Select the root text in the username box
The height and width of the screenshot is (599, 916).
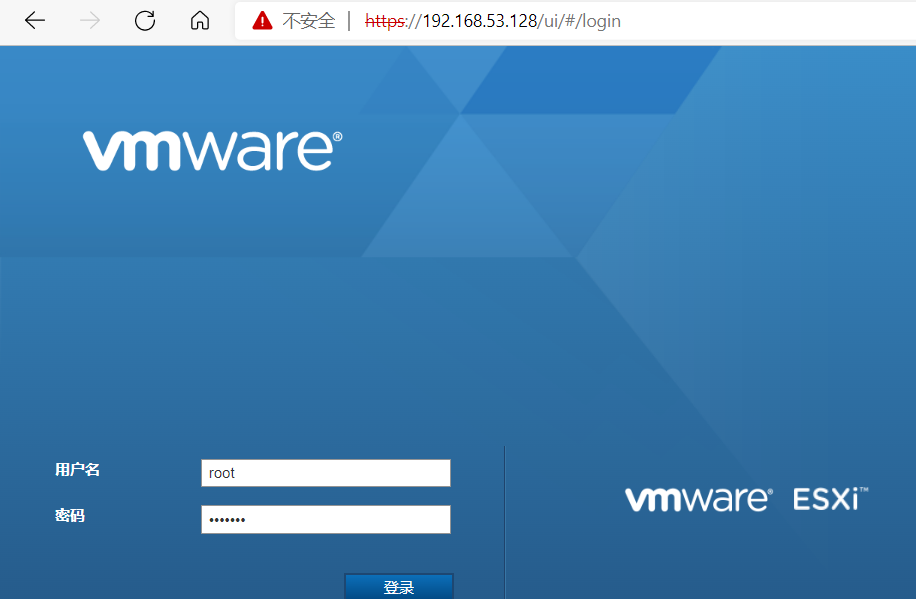222,472
